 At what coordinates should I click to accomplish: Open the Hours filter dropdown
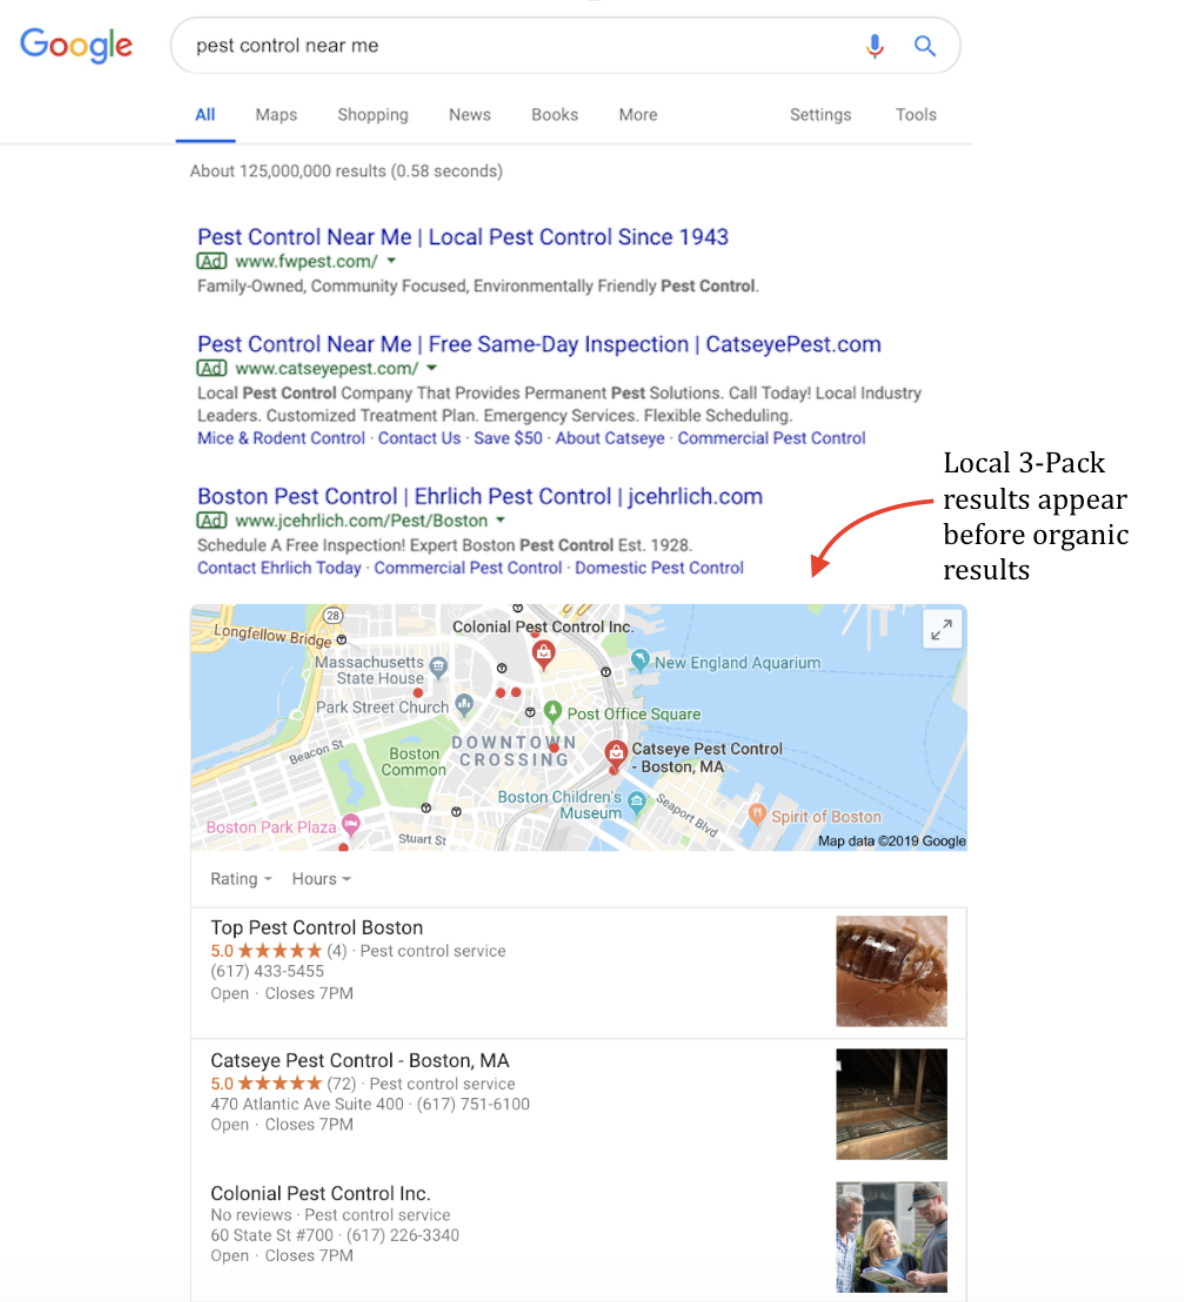pyautogui.click(x=321, y=879)
